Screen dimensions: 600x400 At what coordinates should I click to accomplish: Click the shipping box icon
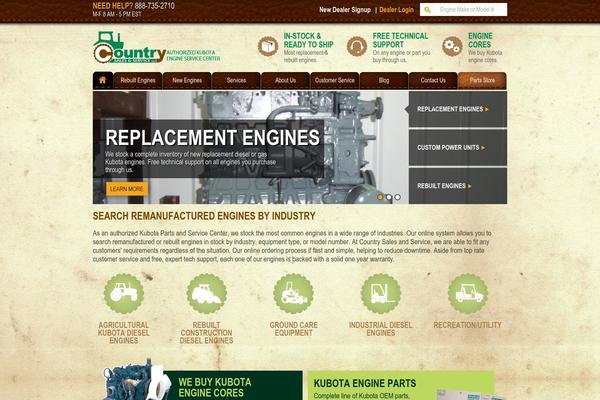point(268,47)
